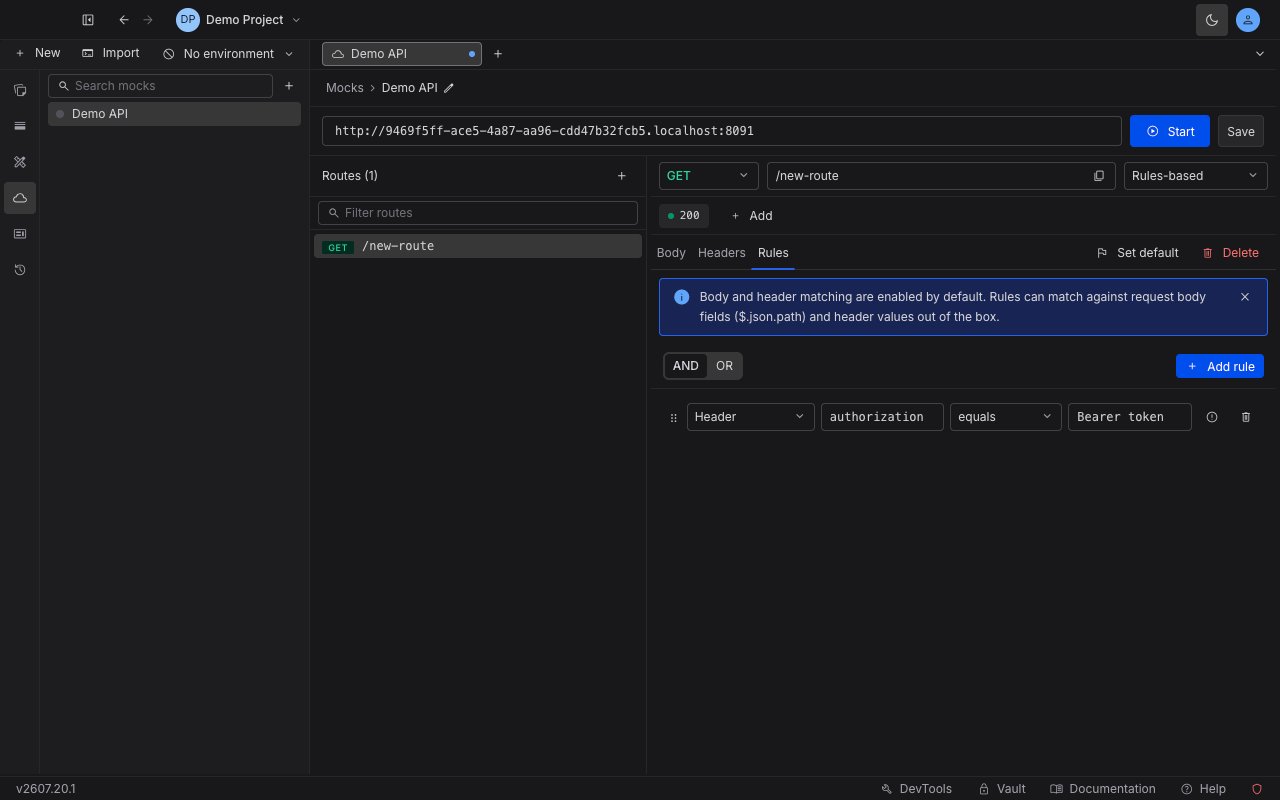The image size is (1280, 800).
Task: Copy the route path icon
Action: click(1099, 176)
